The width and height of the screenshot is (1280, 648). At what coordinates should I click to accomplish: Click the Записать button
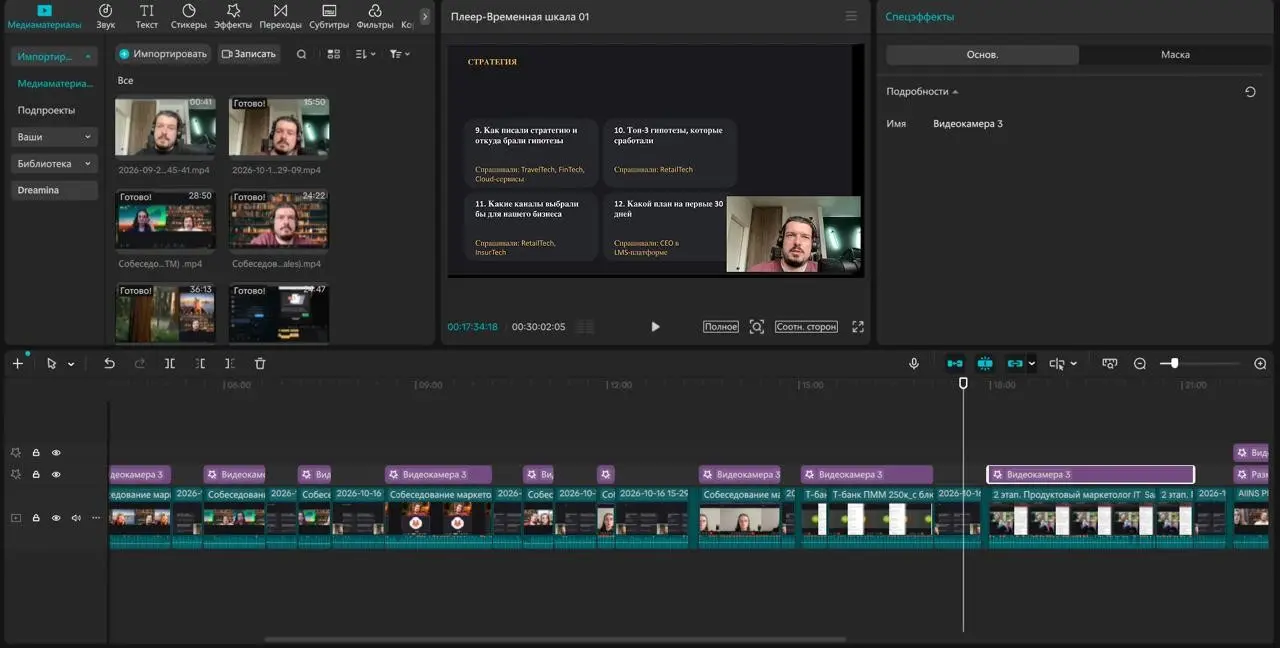click(x=248, y=54)
